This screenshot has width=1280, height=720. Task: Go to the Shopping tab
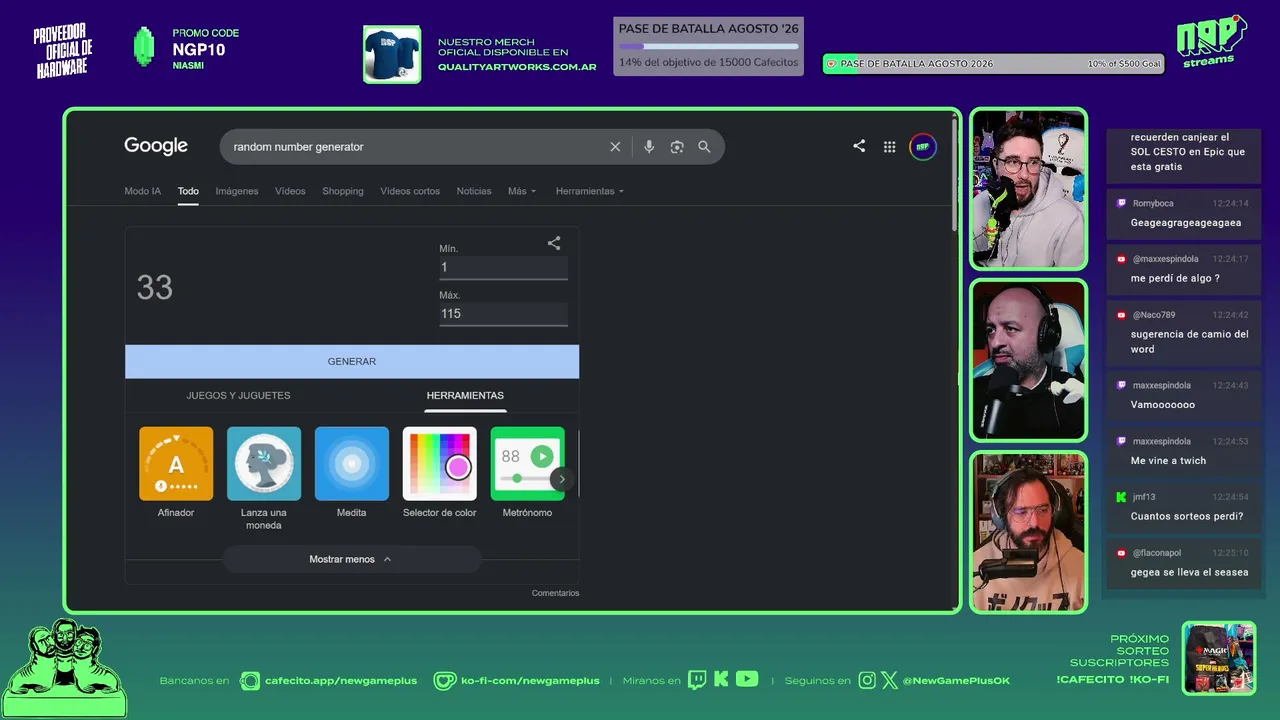(x=343, y=191)
